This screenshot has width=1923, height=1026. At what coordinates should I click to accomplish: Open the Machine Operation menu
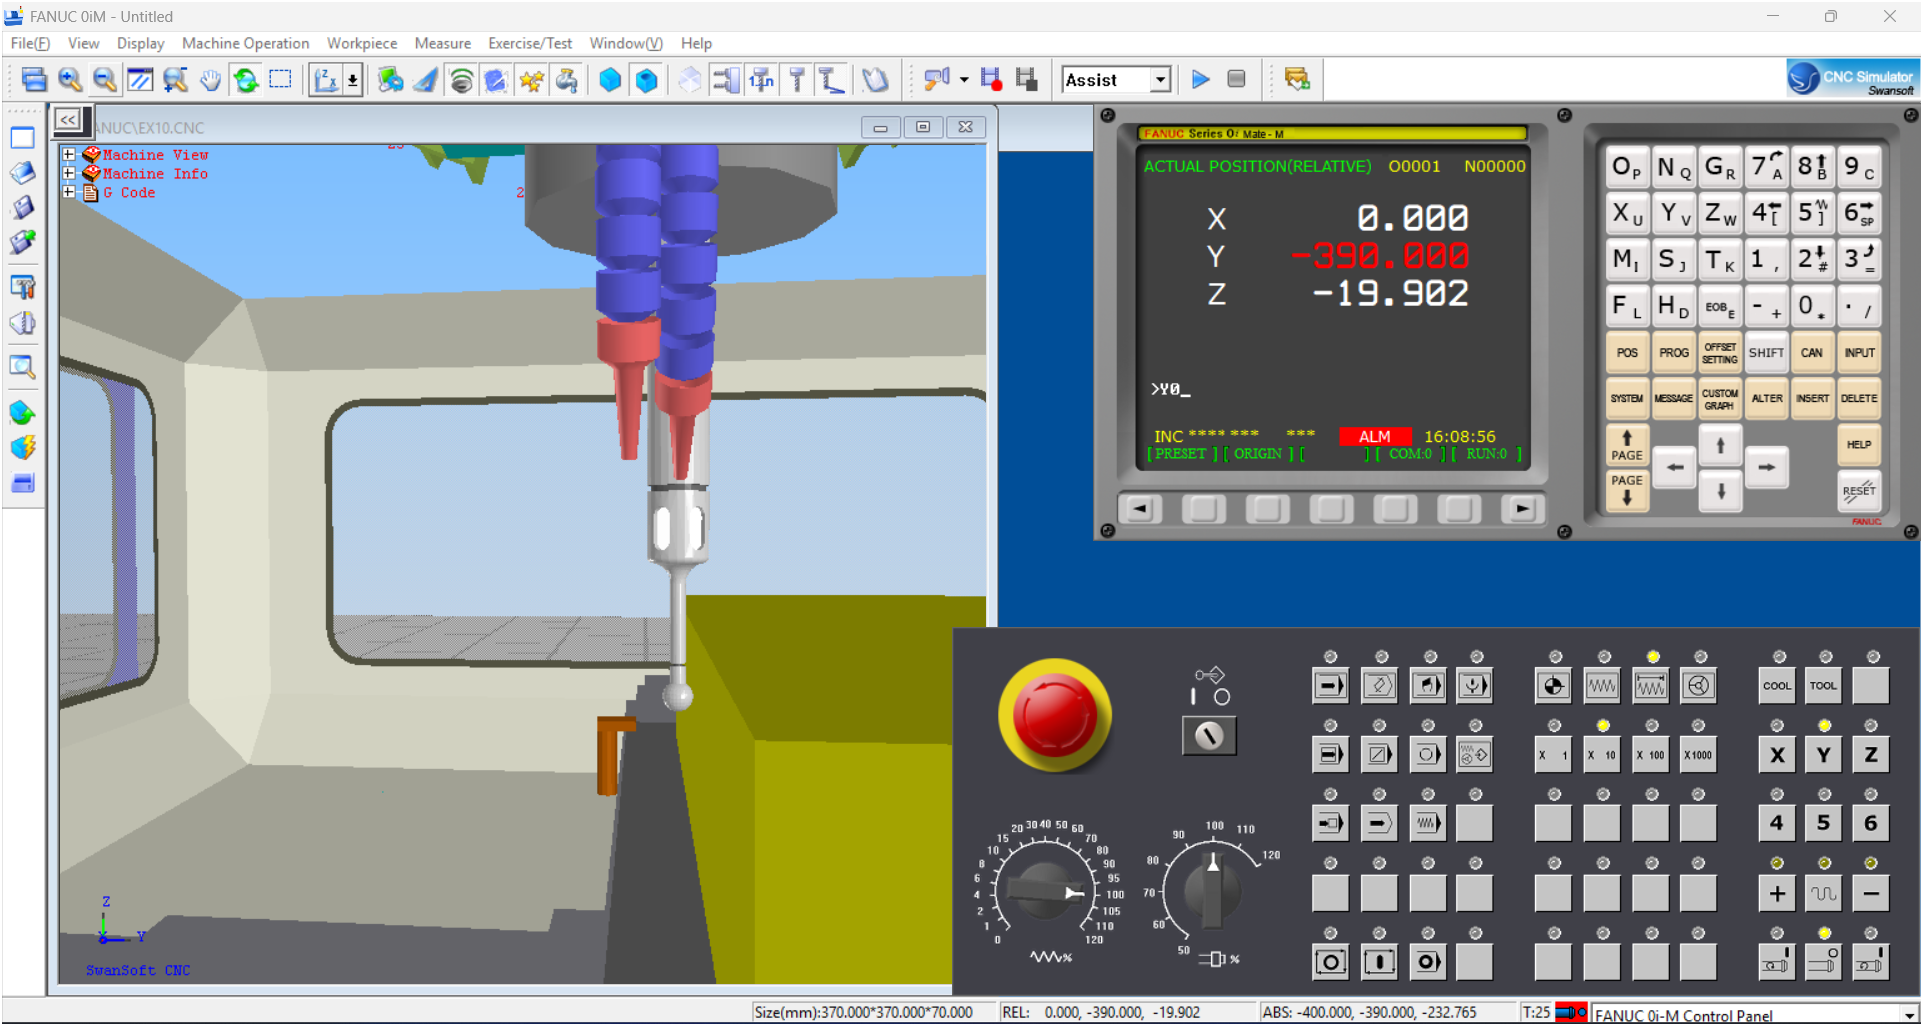tap(245, 43)
